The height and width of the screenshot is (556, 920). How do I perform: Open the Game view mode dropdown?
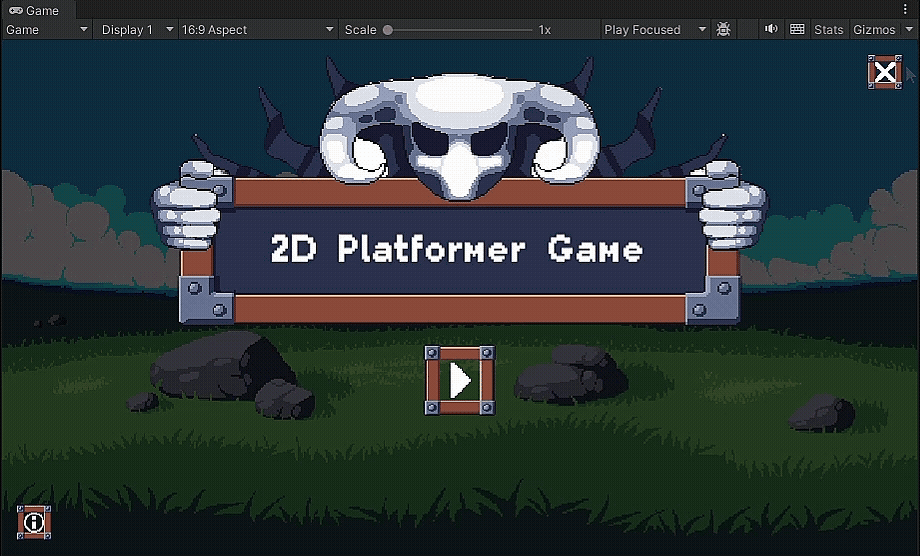point(46,30)
